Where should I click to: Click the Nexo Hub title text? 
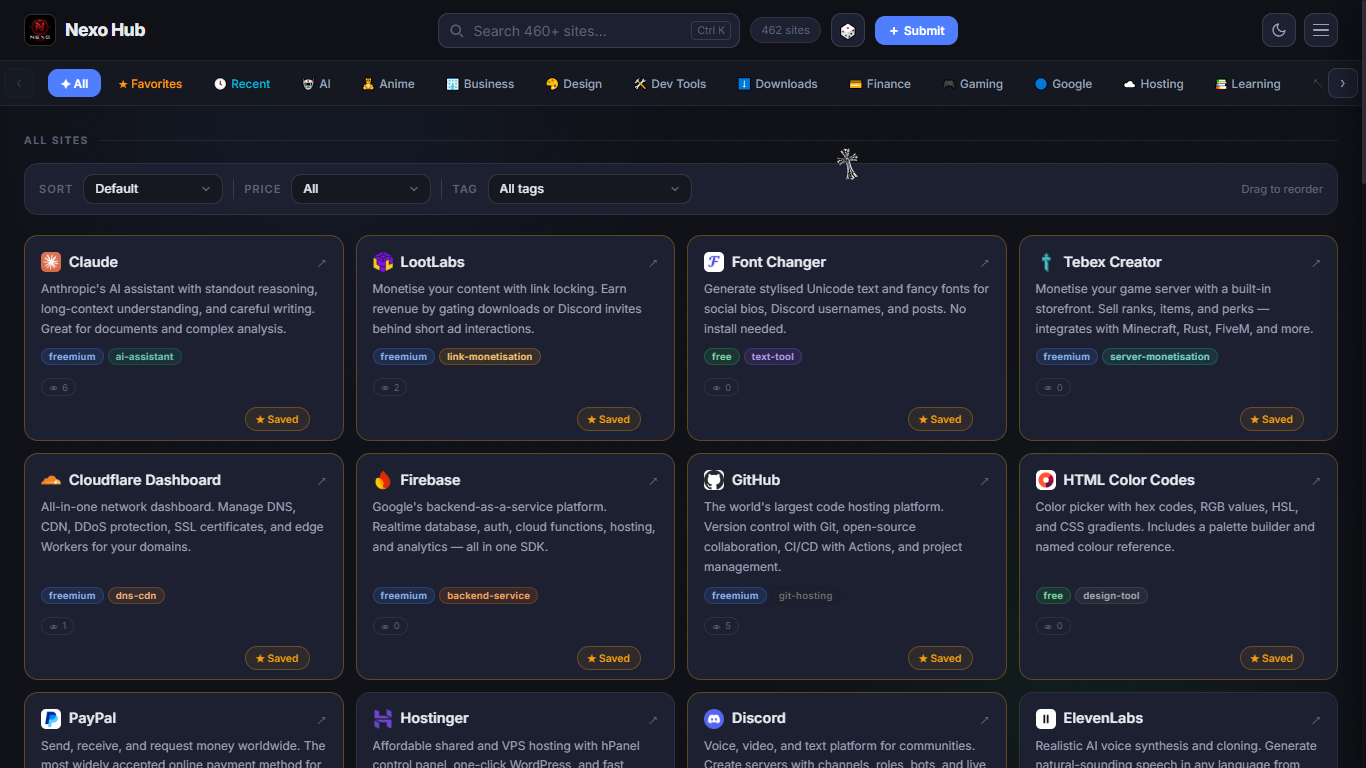tap(105, 30)
